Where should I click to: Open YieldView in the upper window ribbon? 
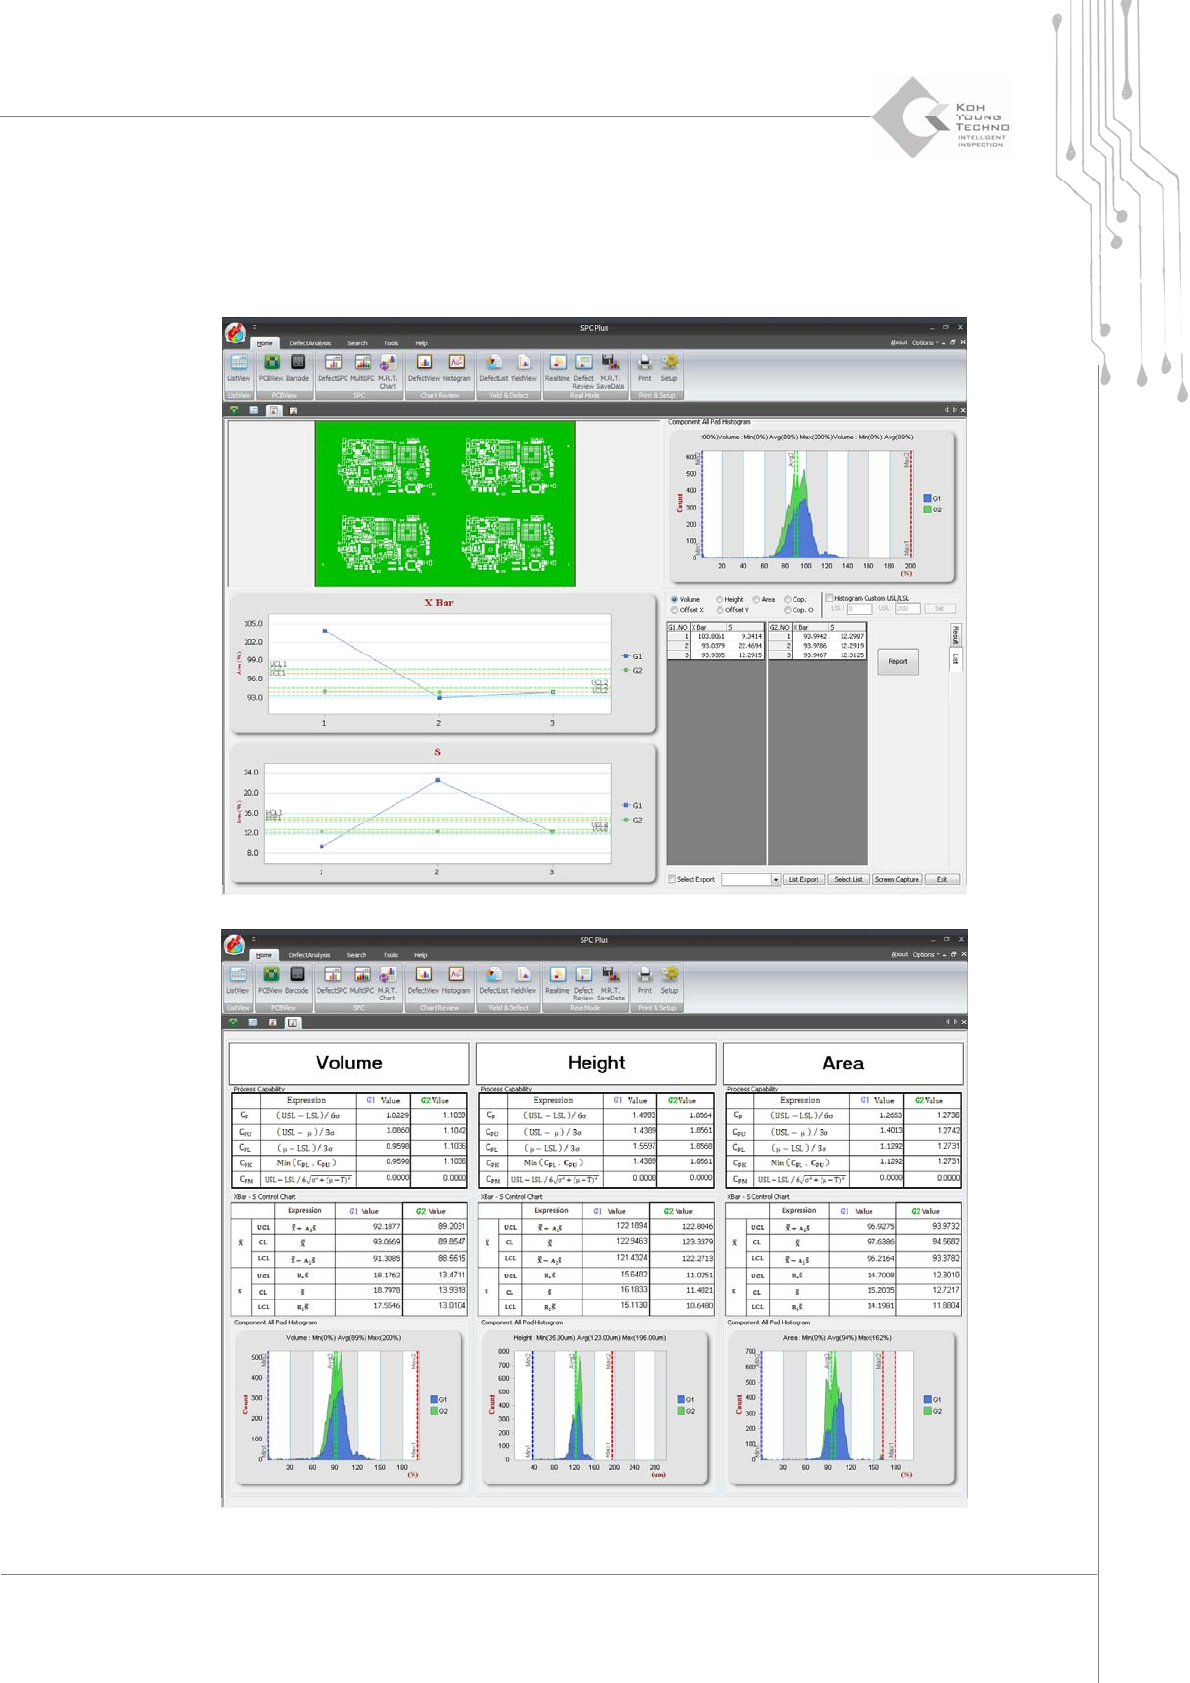click(524, 367)
